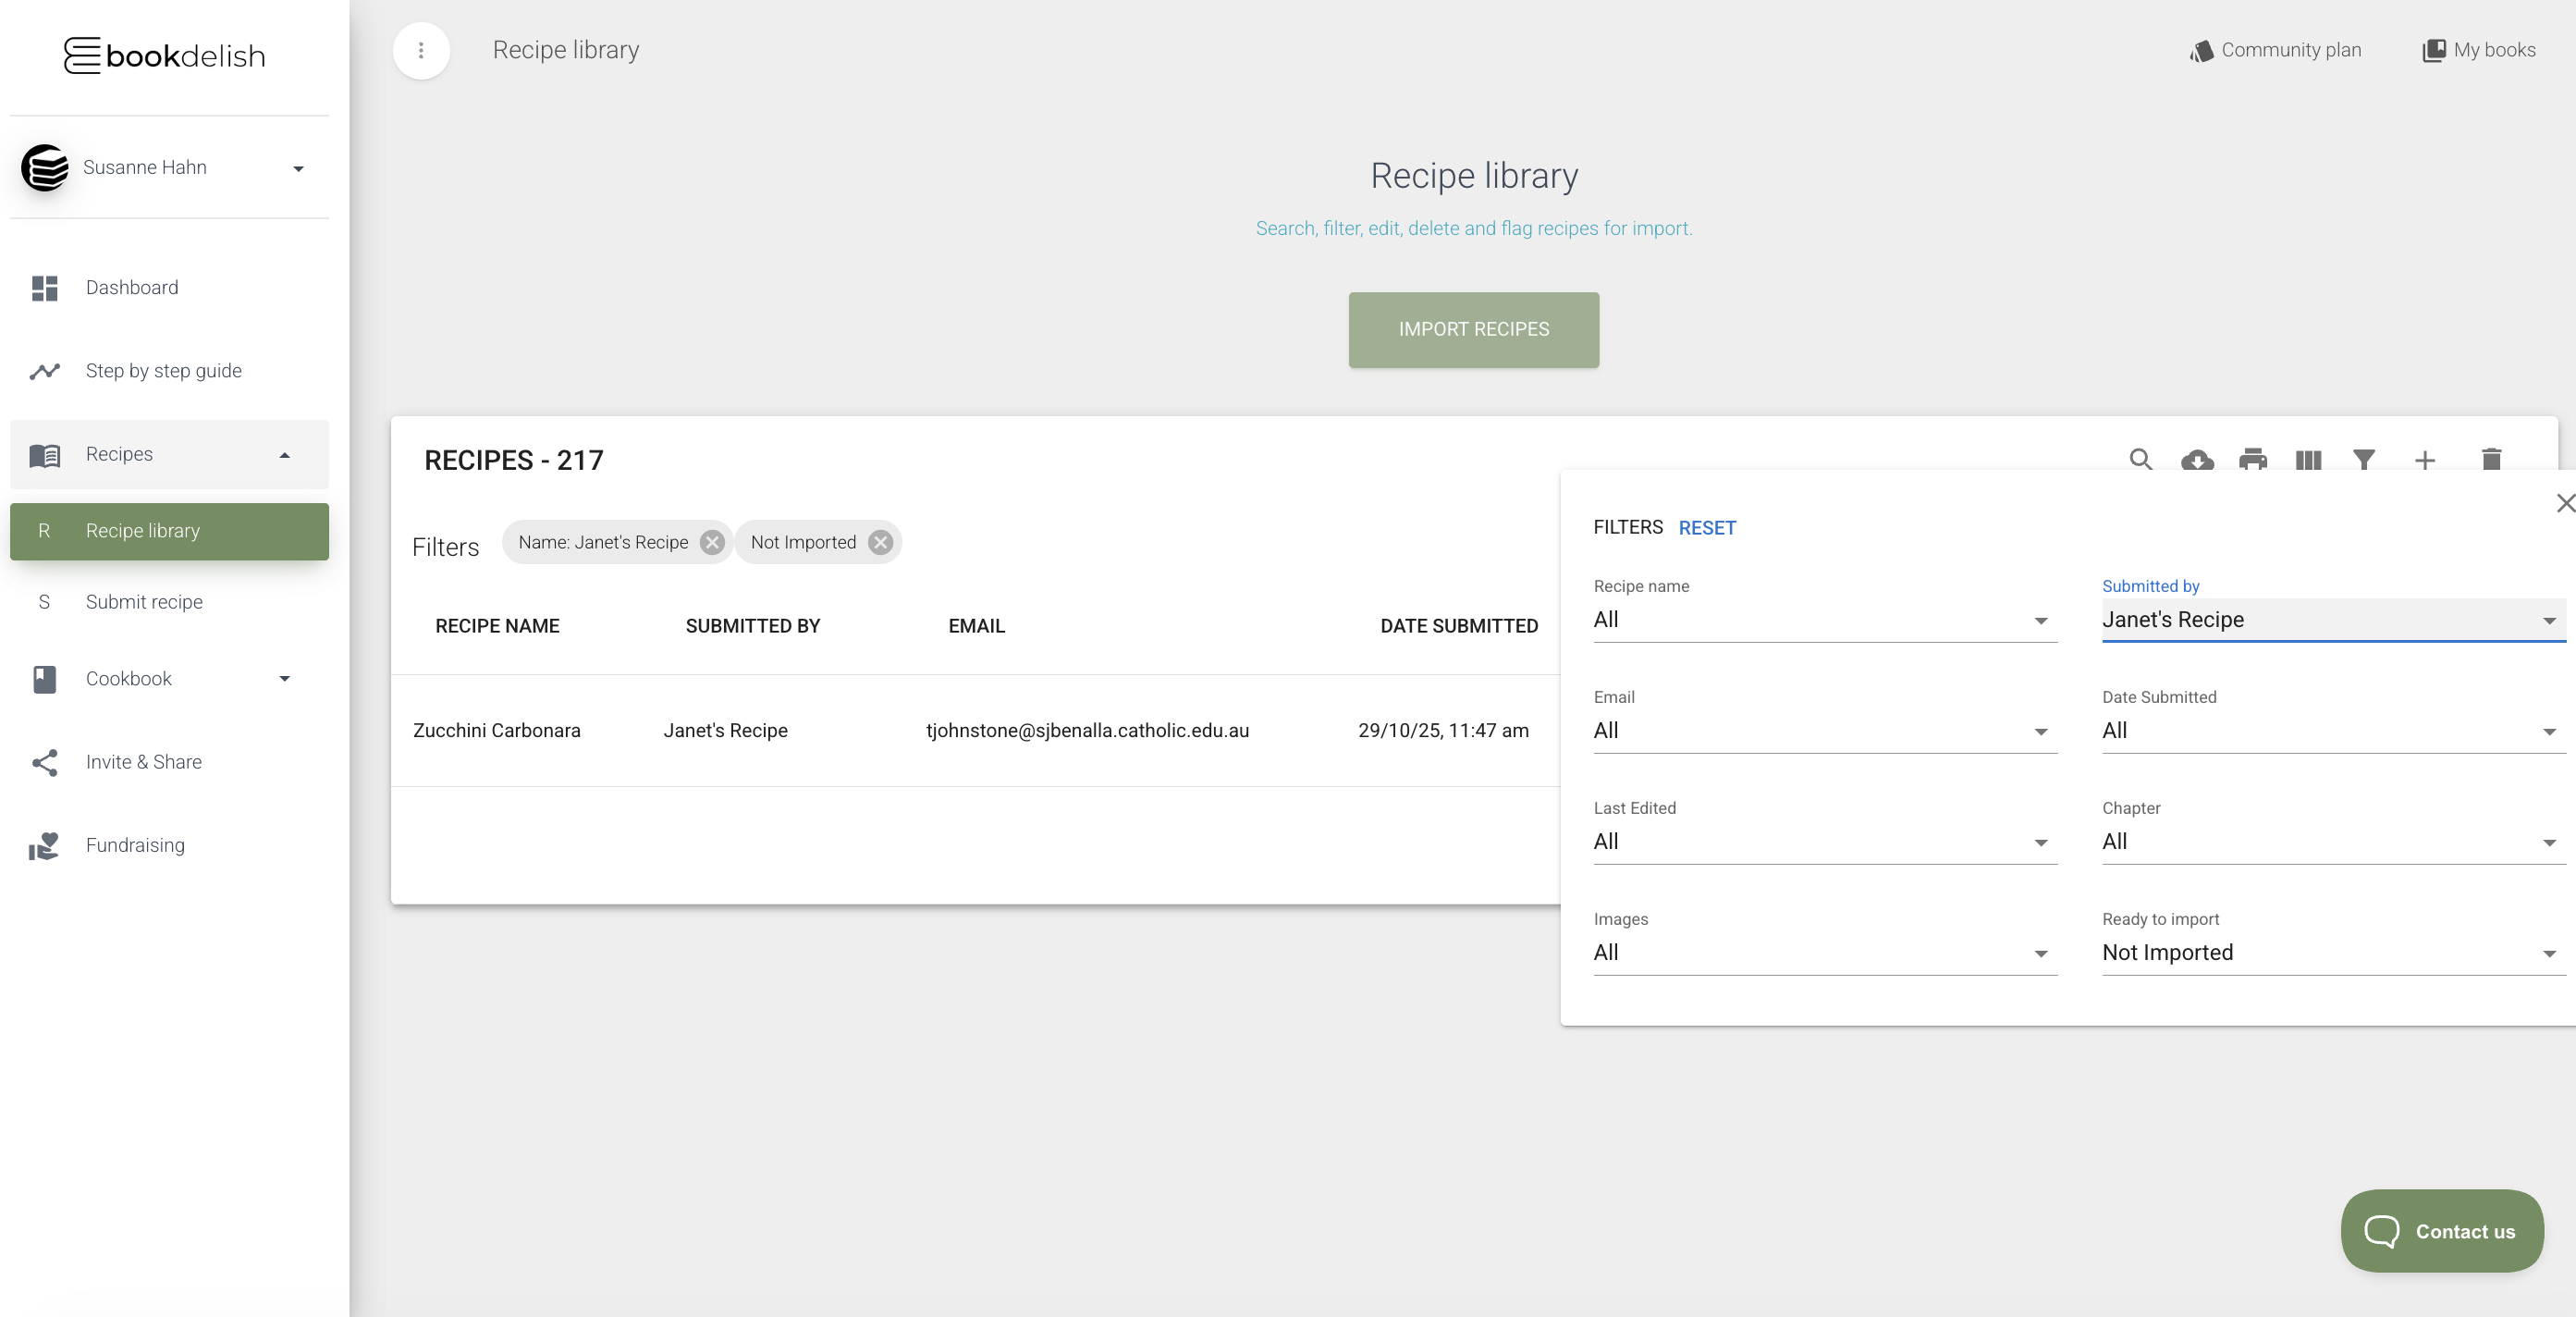Open Fundraising page
This screenshot has height=1317, width=2576.
(x=169, y=846)
